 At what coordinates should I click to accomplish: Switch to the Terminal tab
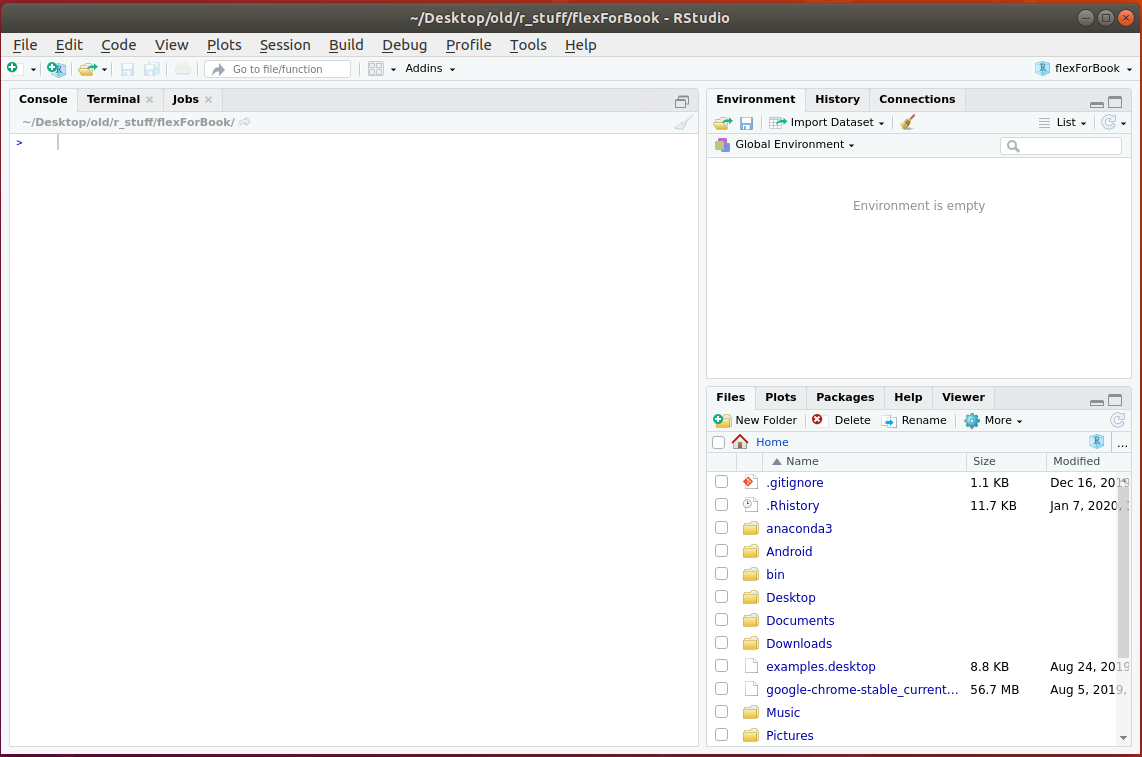coord(113,99)
